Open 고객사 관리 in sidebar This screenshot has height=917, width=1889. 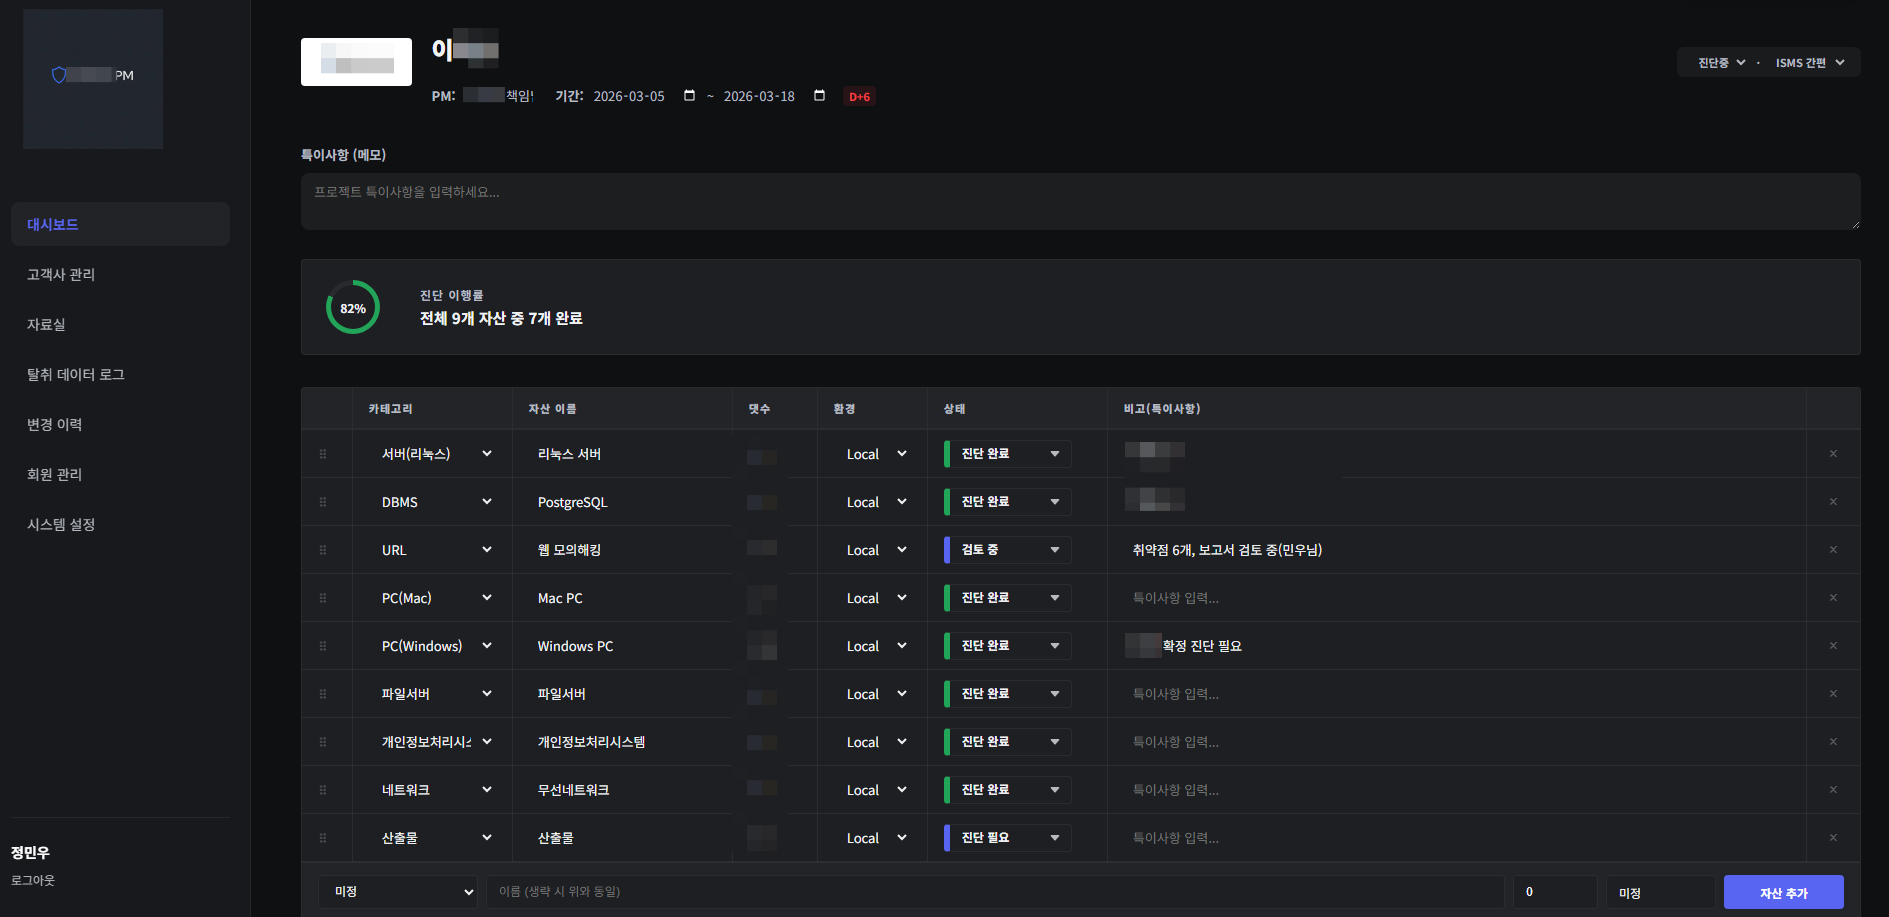click(61, 275)
